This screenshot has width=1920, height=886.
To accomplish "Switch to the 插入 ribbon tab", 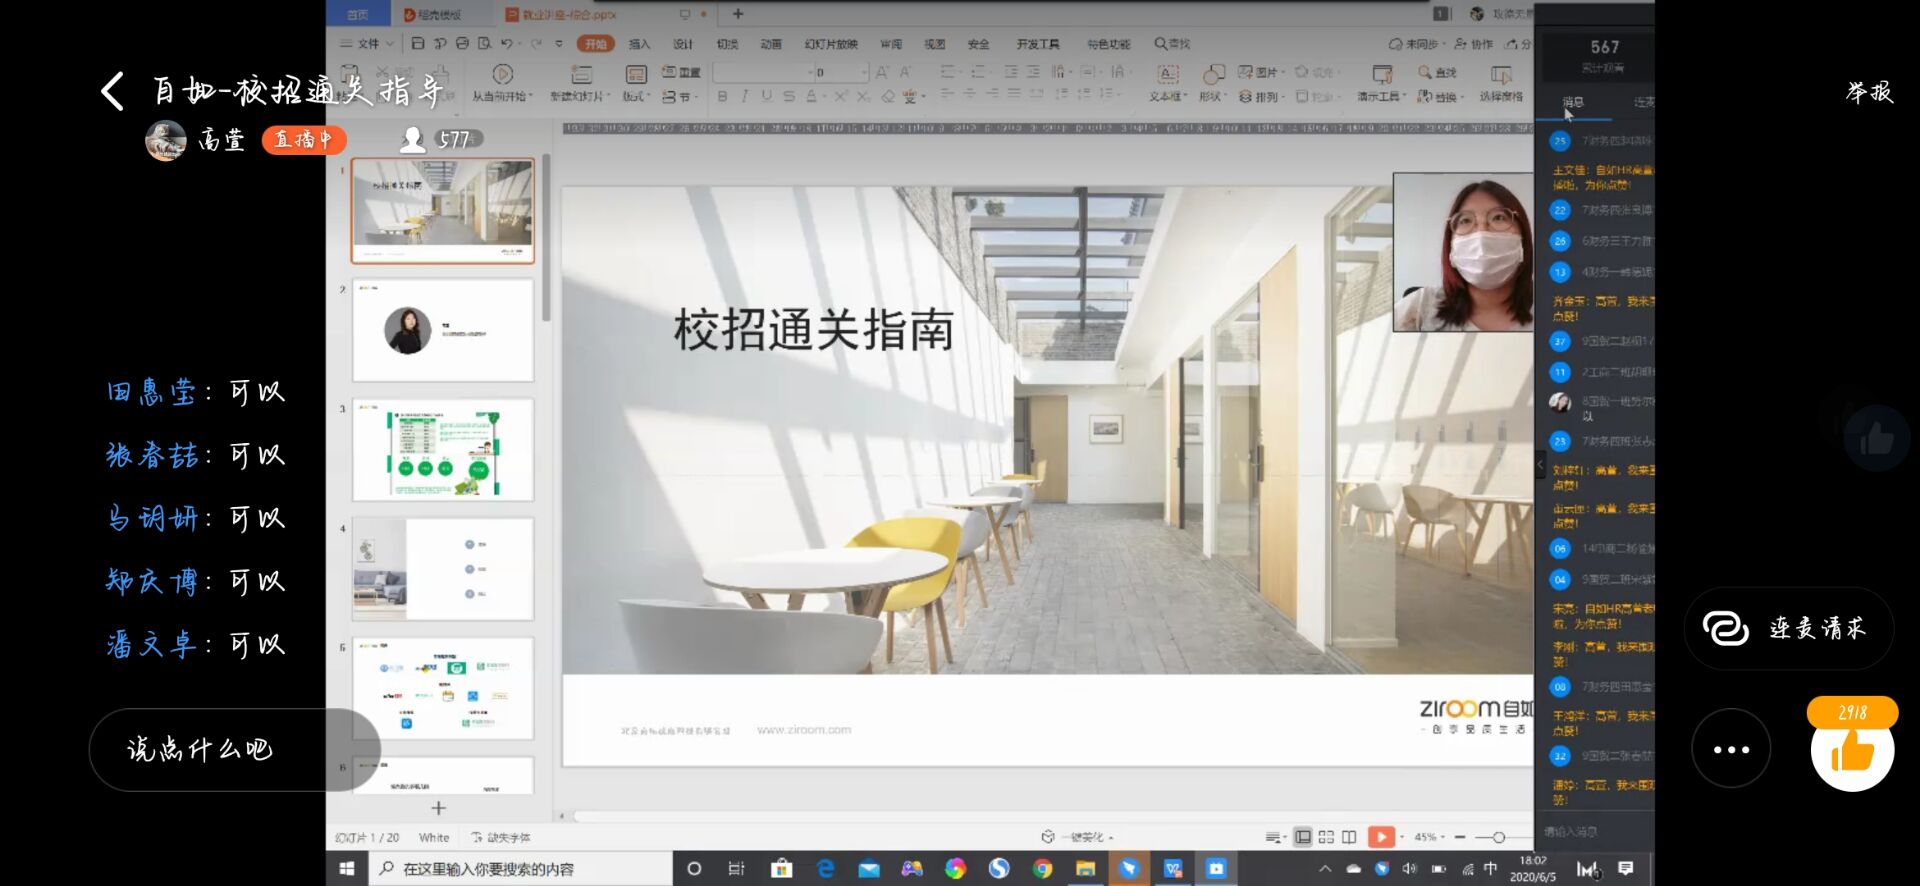I will point(639,44).
